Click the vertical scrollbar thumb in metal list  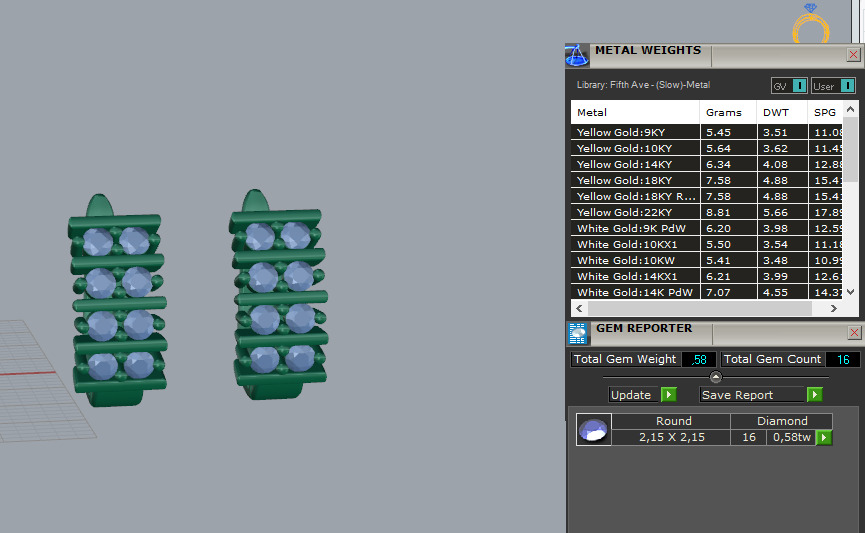tap(851, 149)
